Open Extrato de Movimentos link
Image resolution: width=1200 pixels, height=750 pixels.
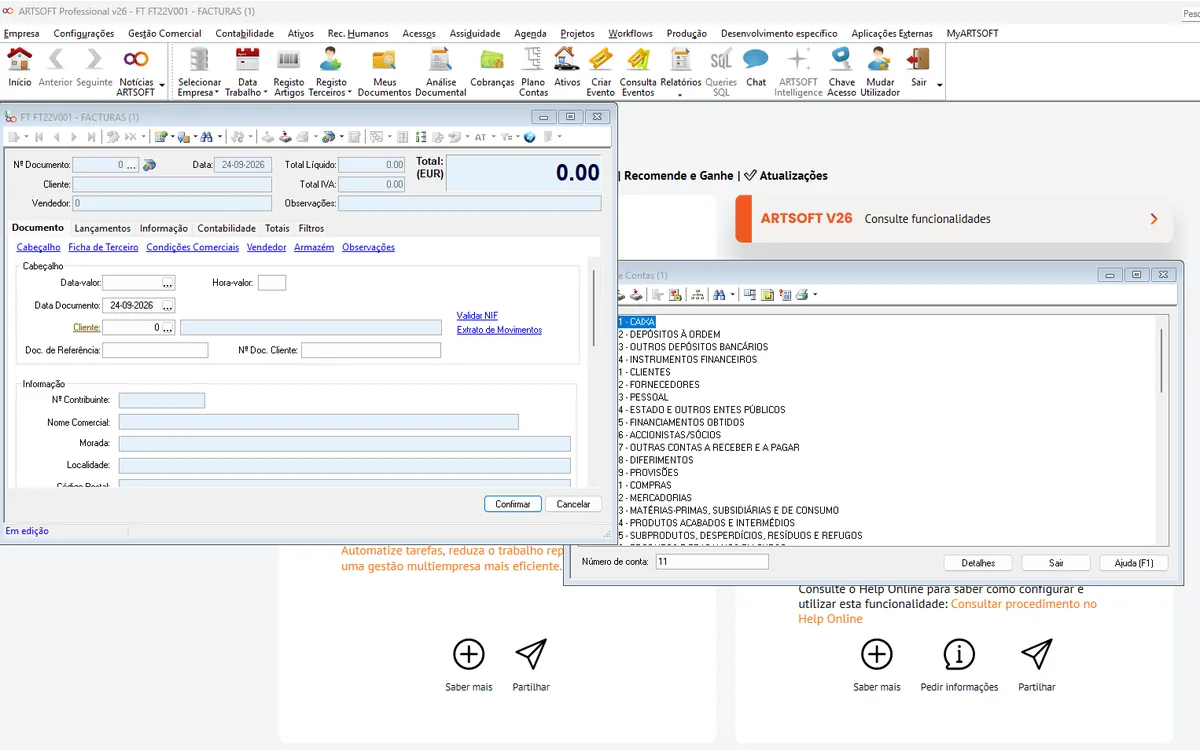pyautogui.click(x=499, y=330)
